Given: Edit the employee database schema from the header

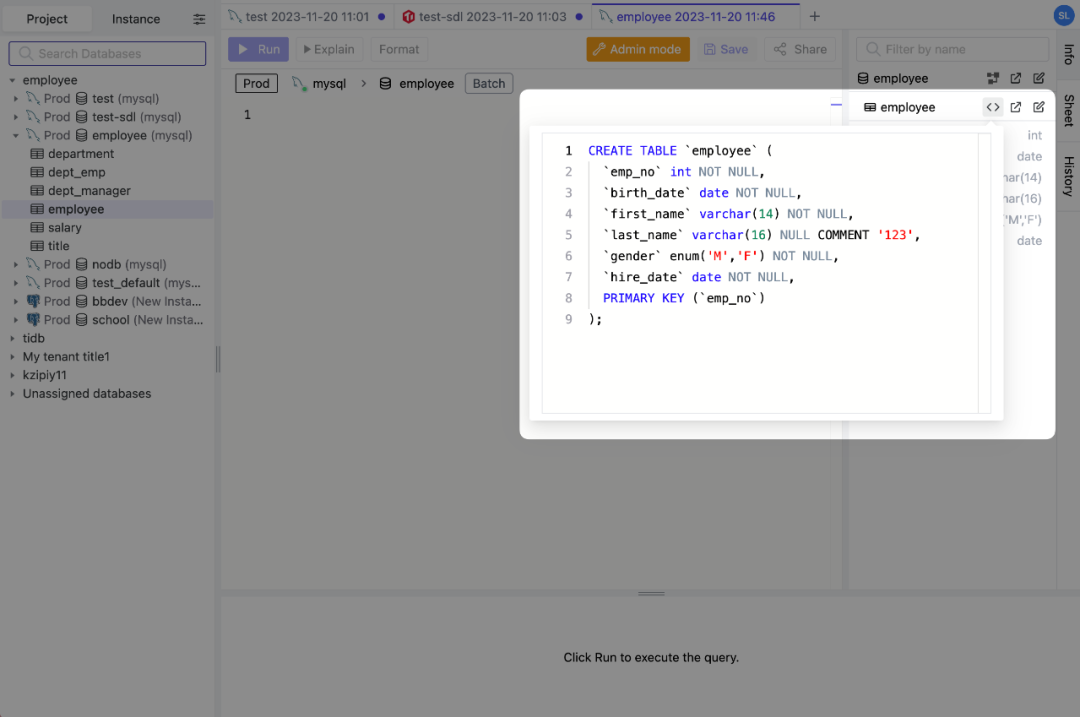Looking at the screenshot, I should point(1039,79).
